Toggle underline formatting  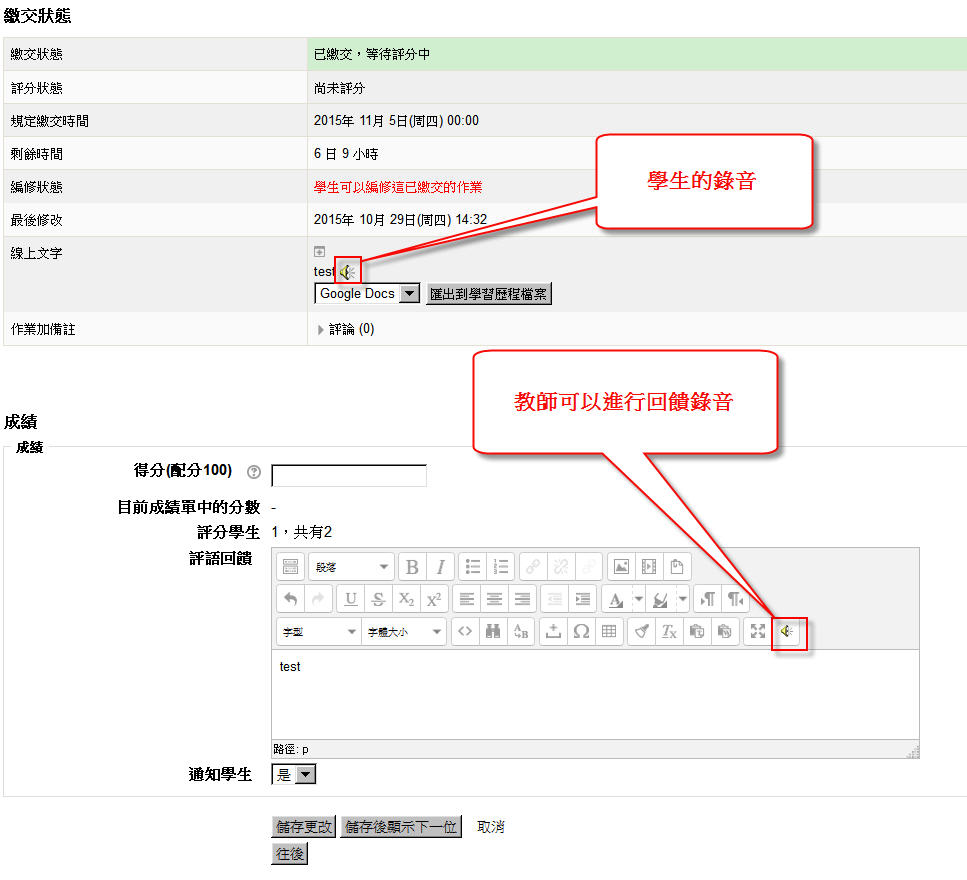pyautogui.click(x=350, y=600)
